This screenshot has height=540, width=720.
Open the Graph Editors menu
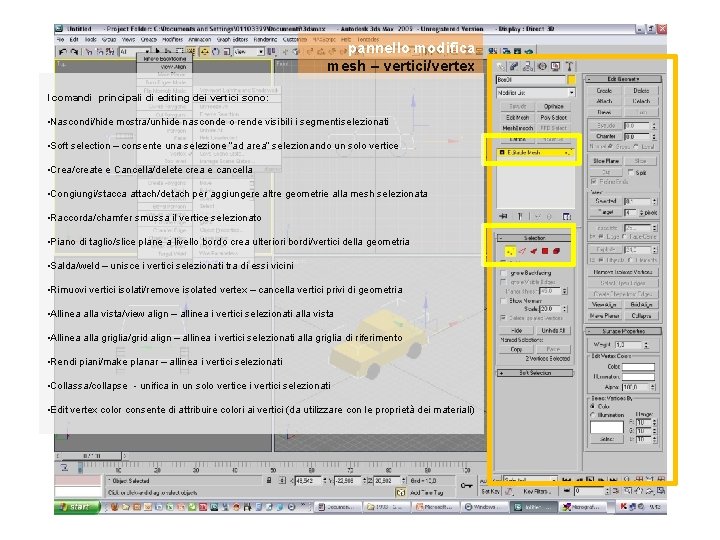[x=232, y=40]
